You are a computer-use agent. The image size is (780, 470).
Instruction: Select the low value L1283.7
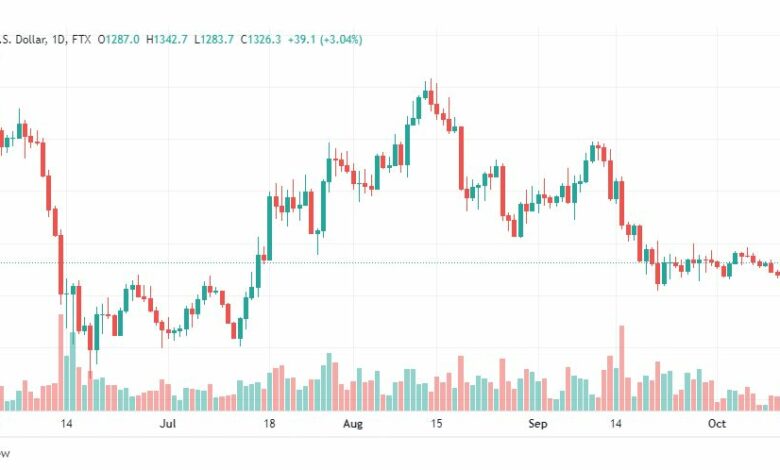pyautogui.click(x=214, y=39)
